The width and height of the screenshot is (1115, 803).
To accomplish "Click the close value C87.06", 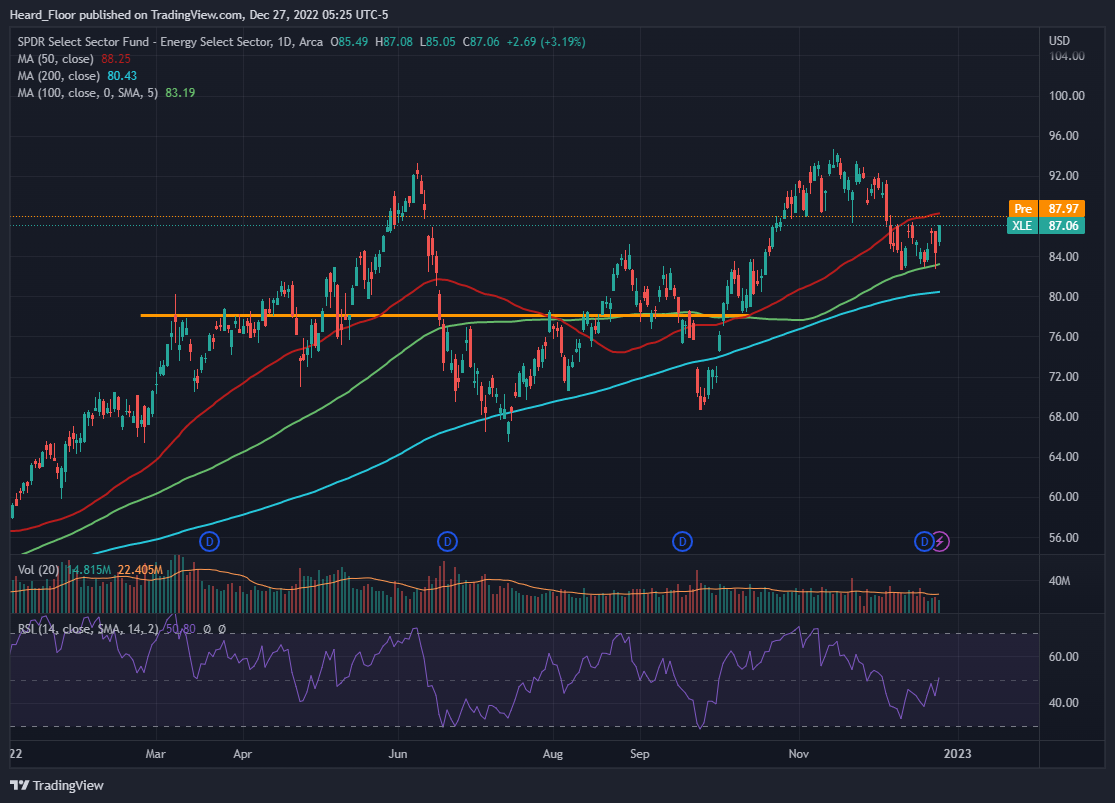I will 481,42.
